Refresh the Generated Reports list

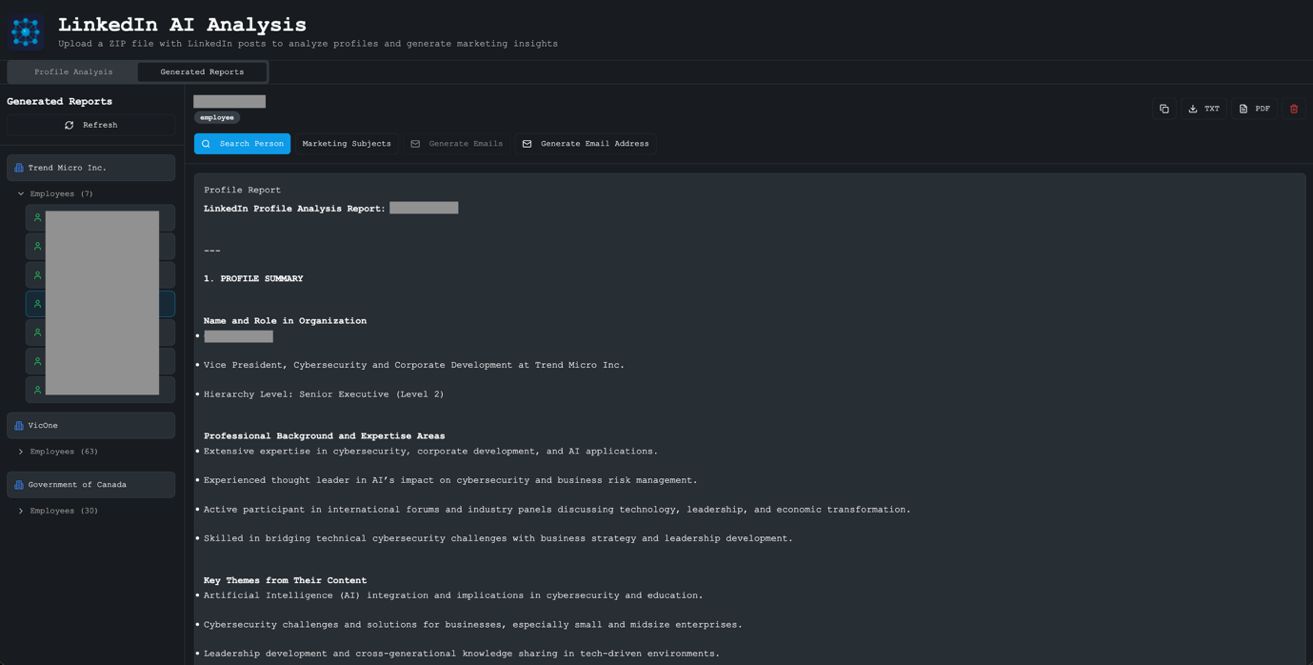tap(91, 125)
